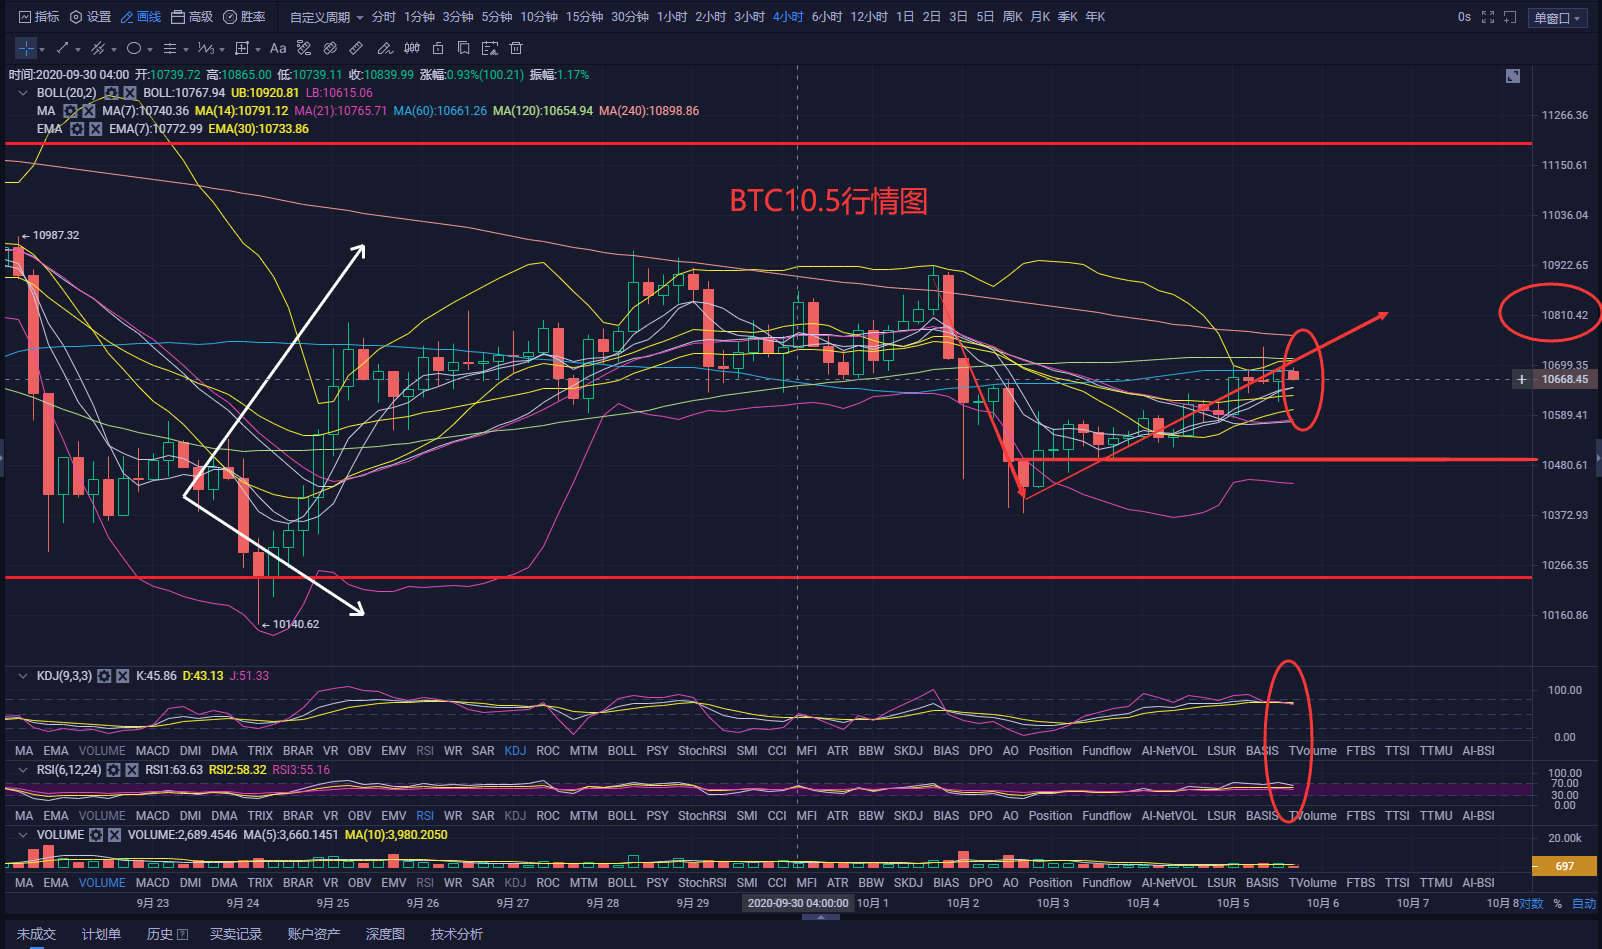The height and width of the screenshot is (949, 1602).
Task: Select the horizontal lines drawing tool
Action: [x=170, y=48]
